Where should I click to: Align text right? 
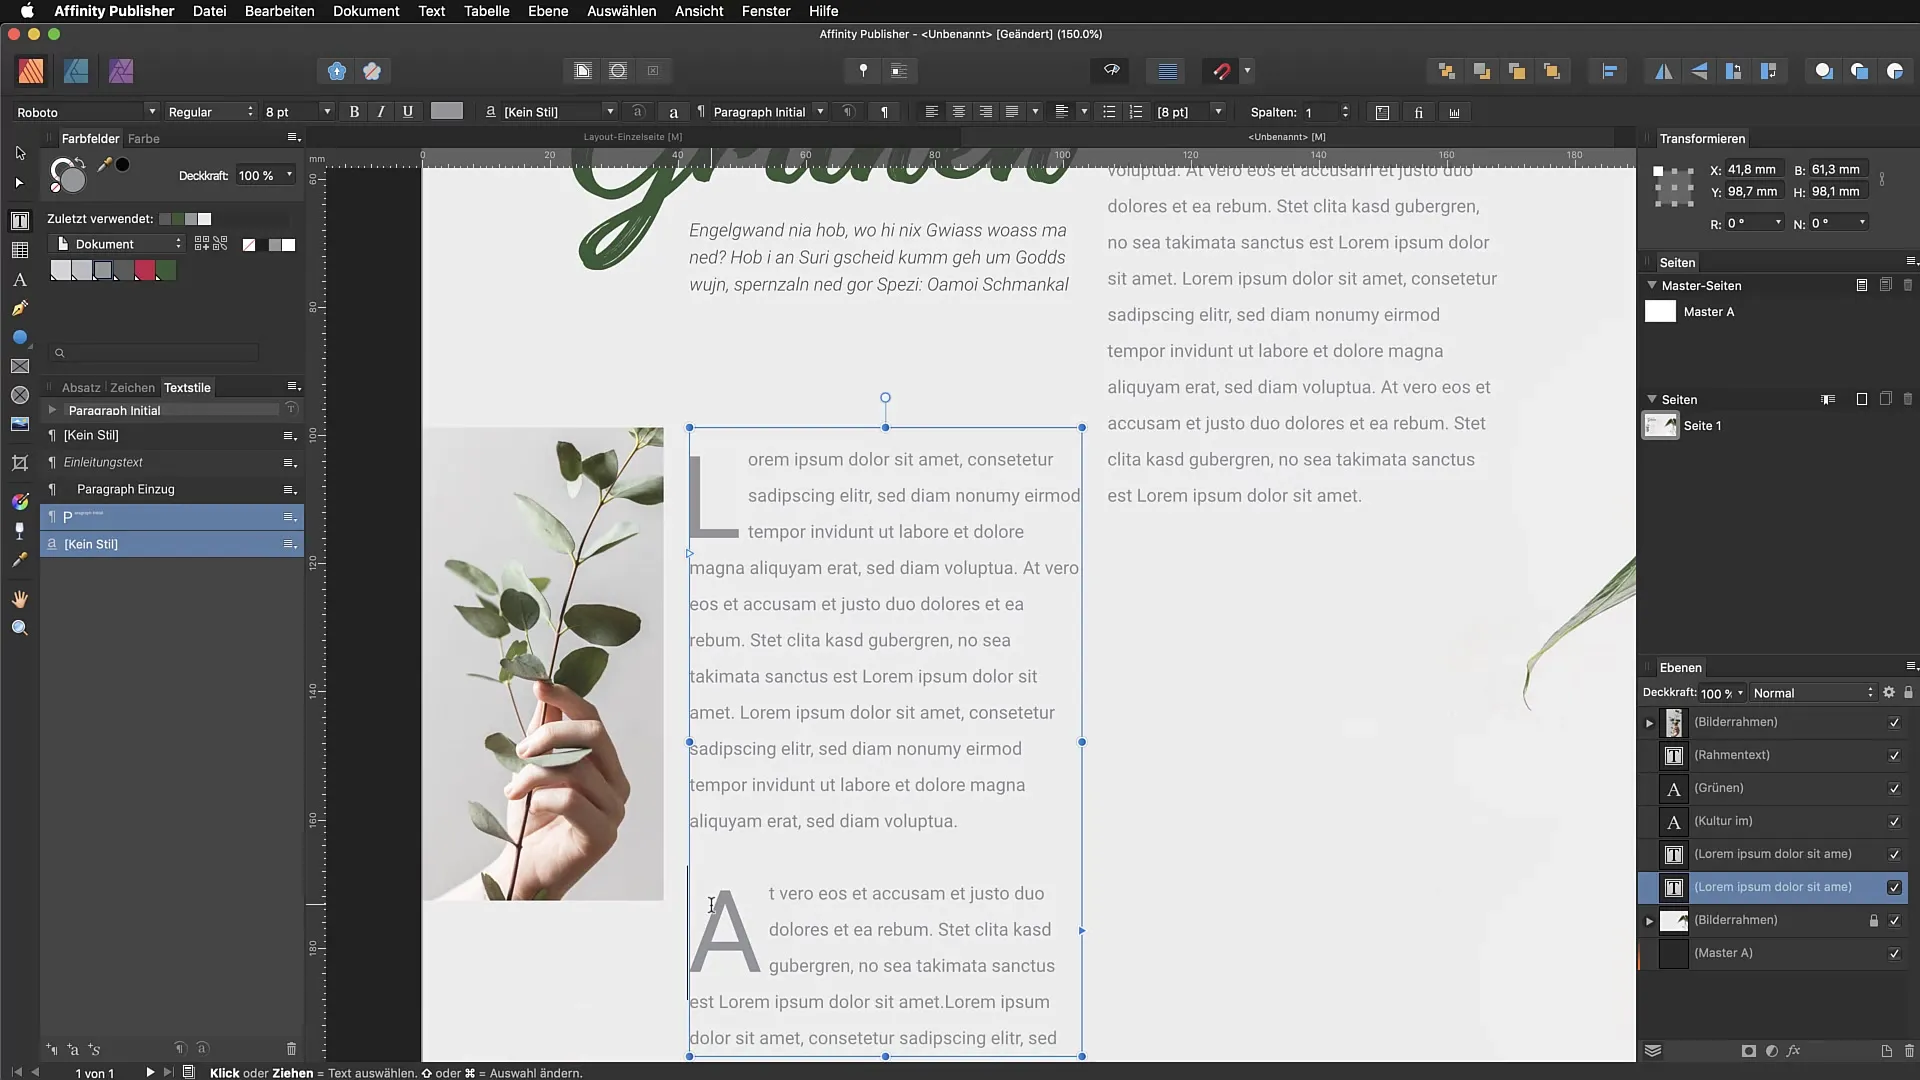(x=985, y=112)
